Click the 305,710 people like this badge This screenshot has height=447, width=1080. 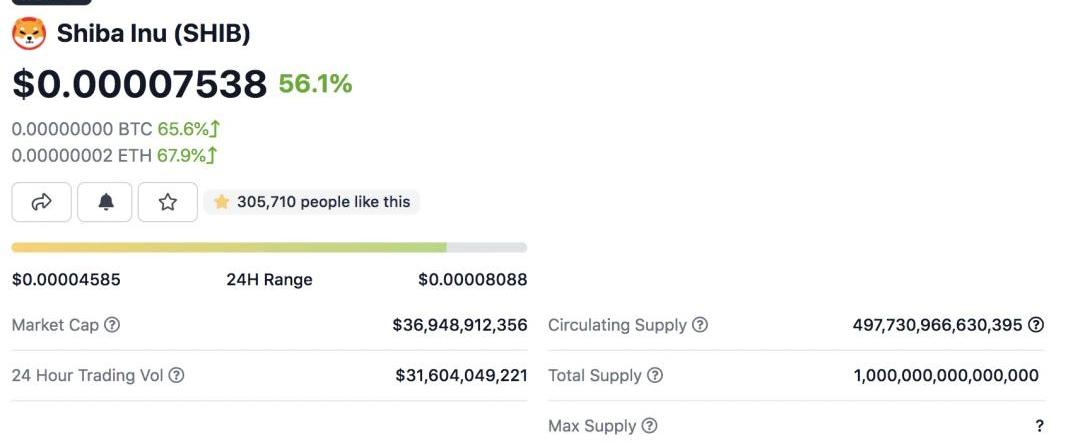point(312,202)
